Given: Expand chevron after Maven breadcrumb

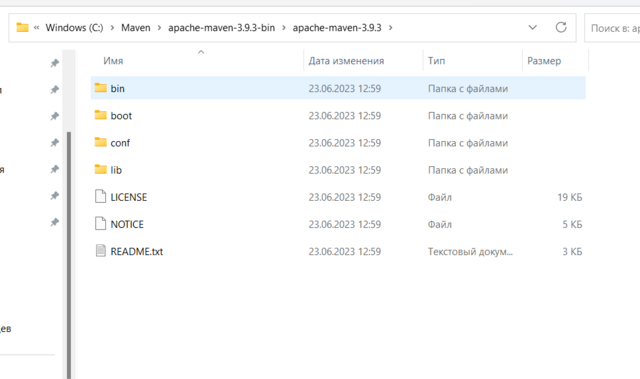Looking at the screenshot, I should (x=159, y=28).
